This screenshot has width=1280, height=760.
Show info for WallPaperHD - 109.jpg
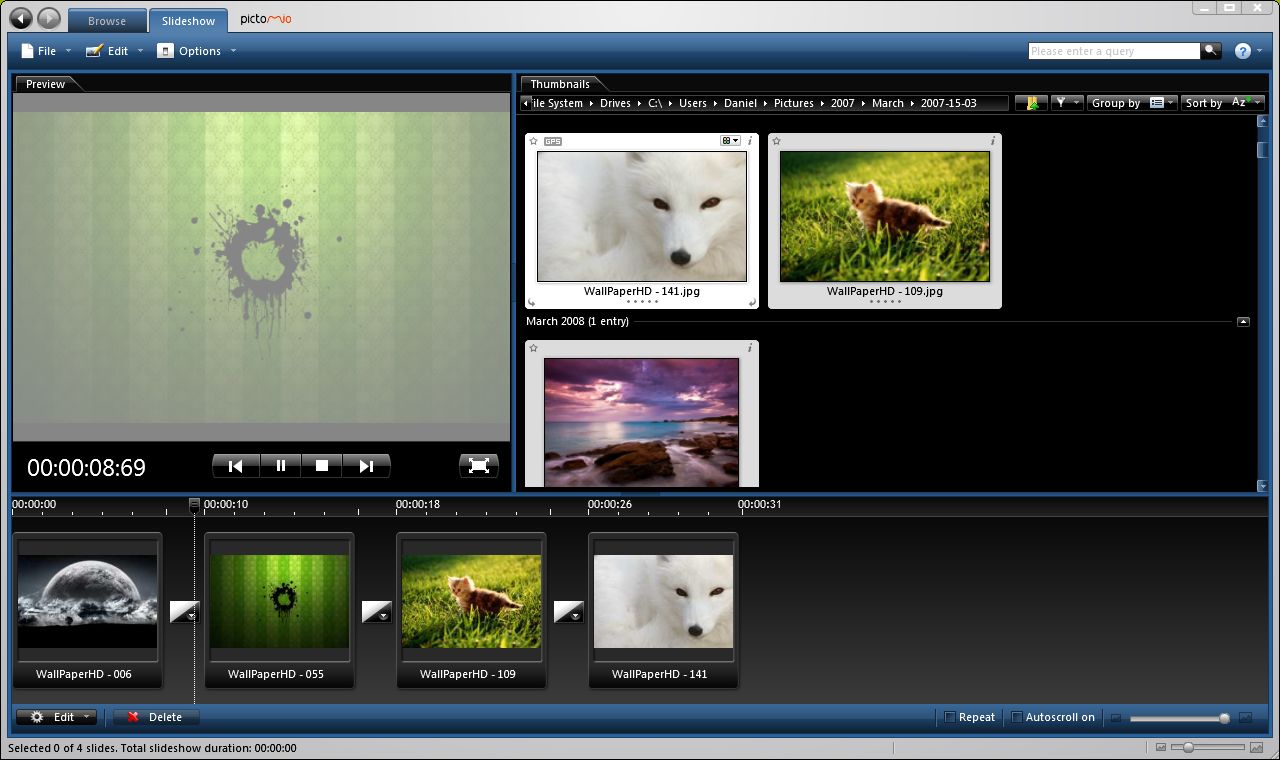point(993,141)
